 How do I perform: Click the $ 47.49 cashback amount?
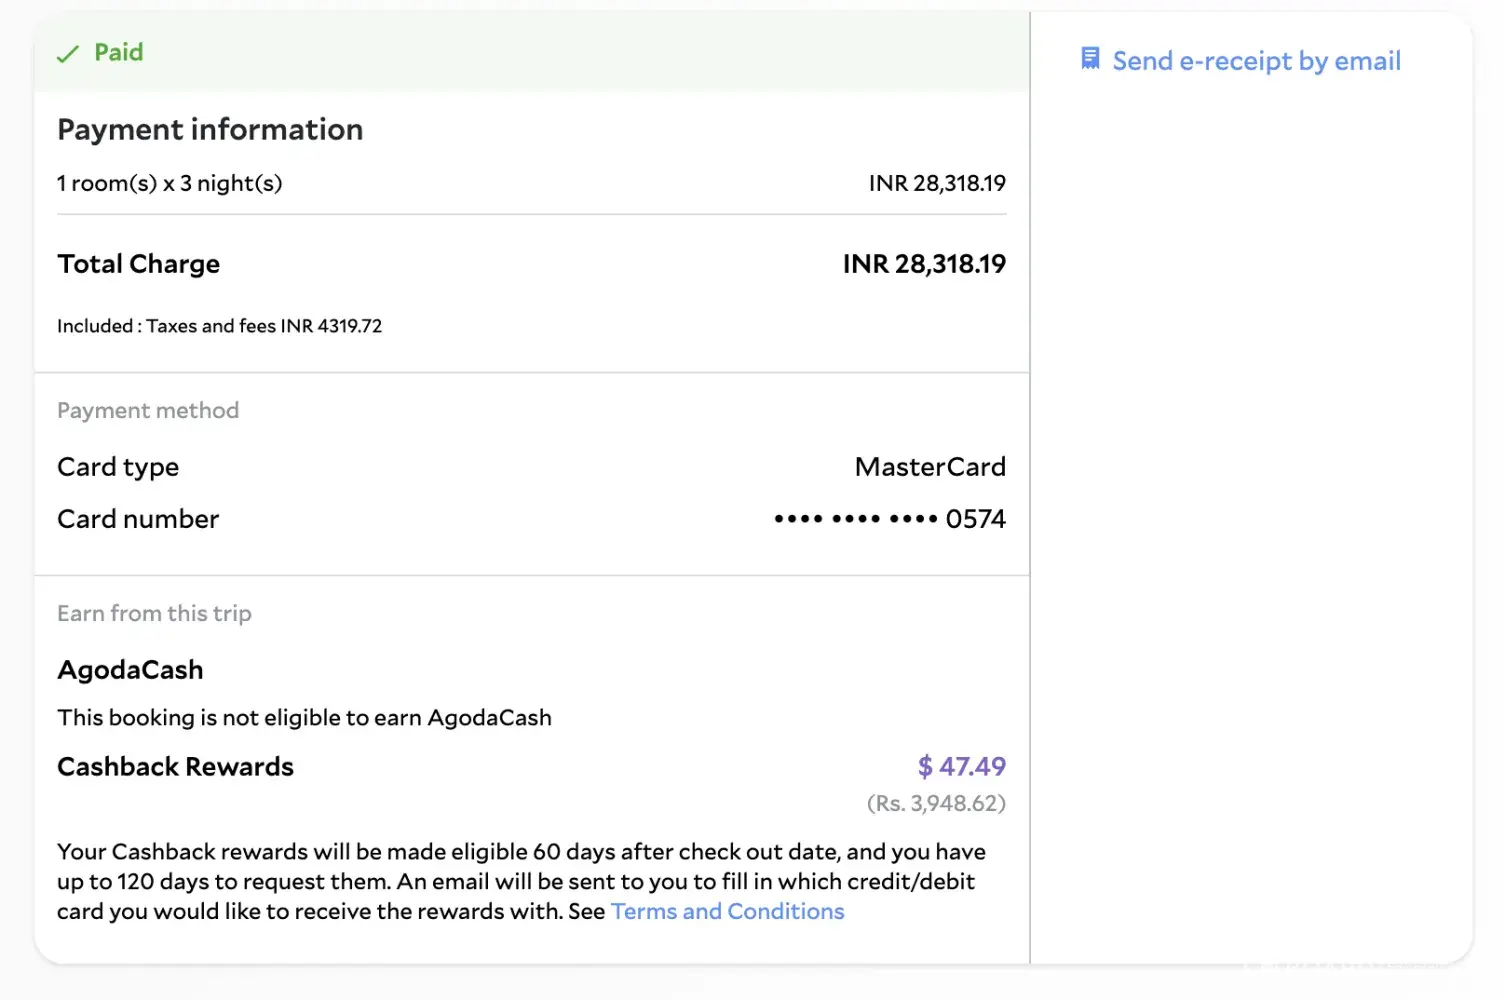point(961,767)
